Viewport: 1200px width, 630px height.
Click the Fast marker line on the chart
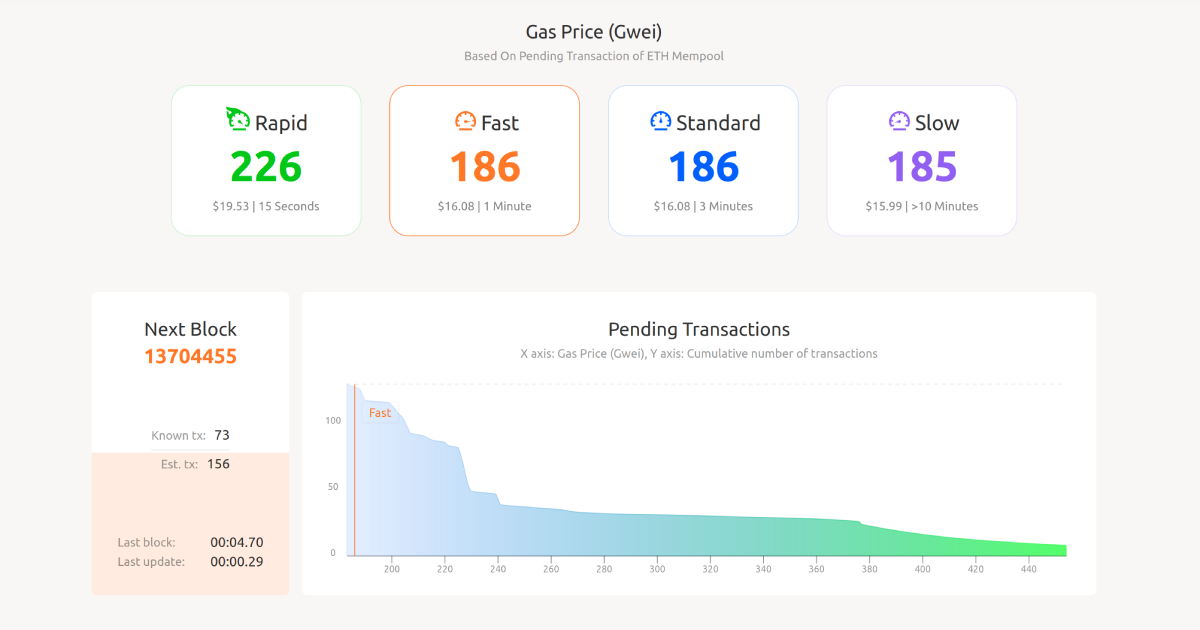tap(355, 470)
